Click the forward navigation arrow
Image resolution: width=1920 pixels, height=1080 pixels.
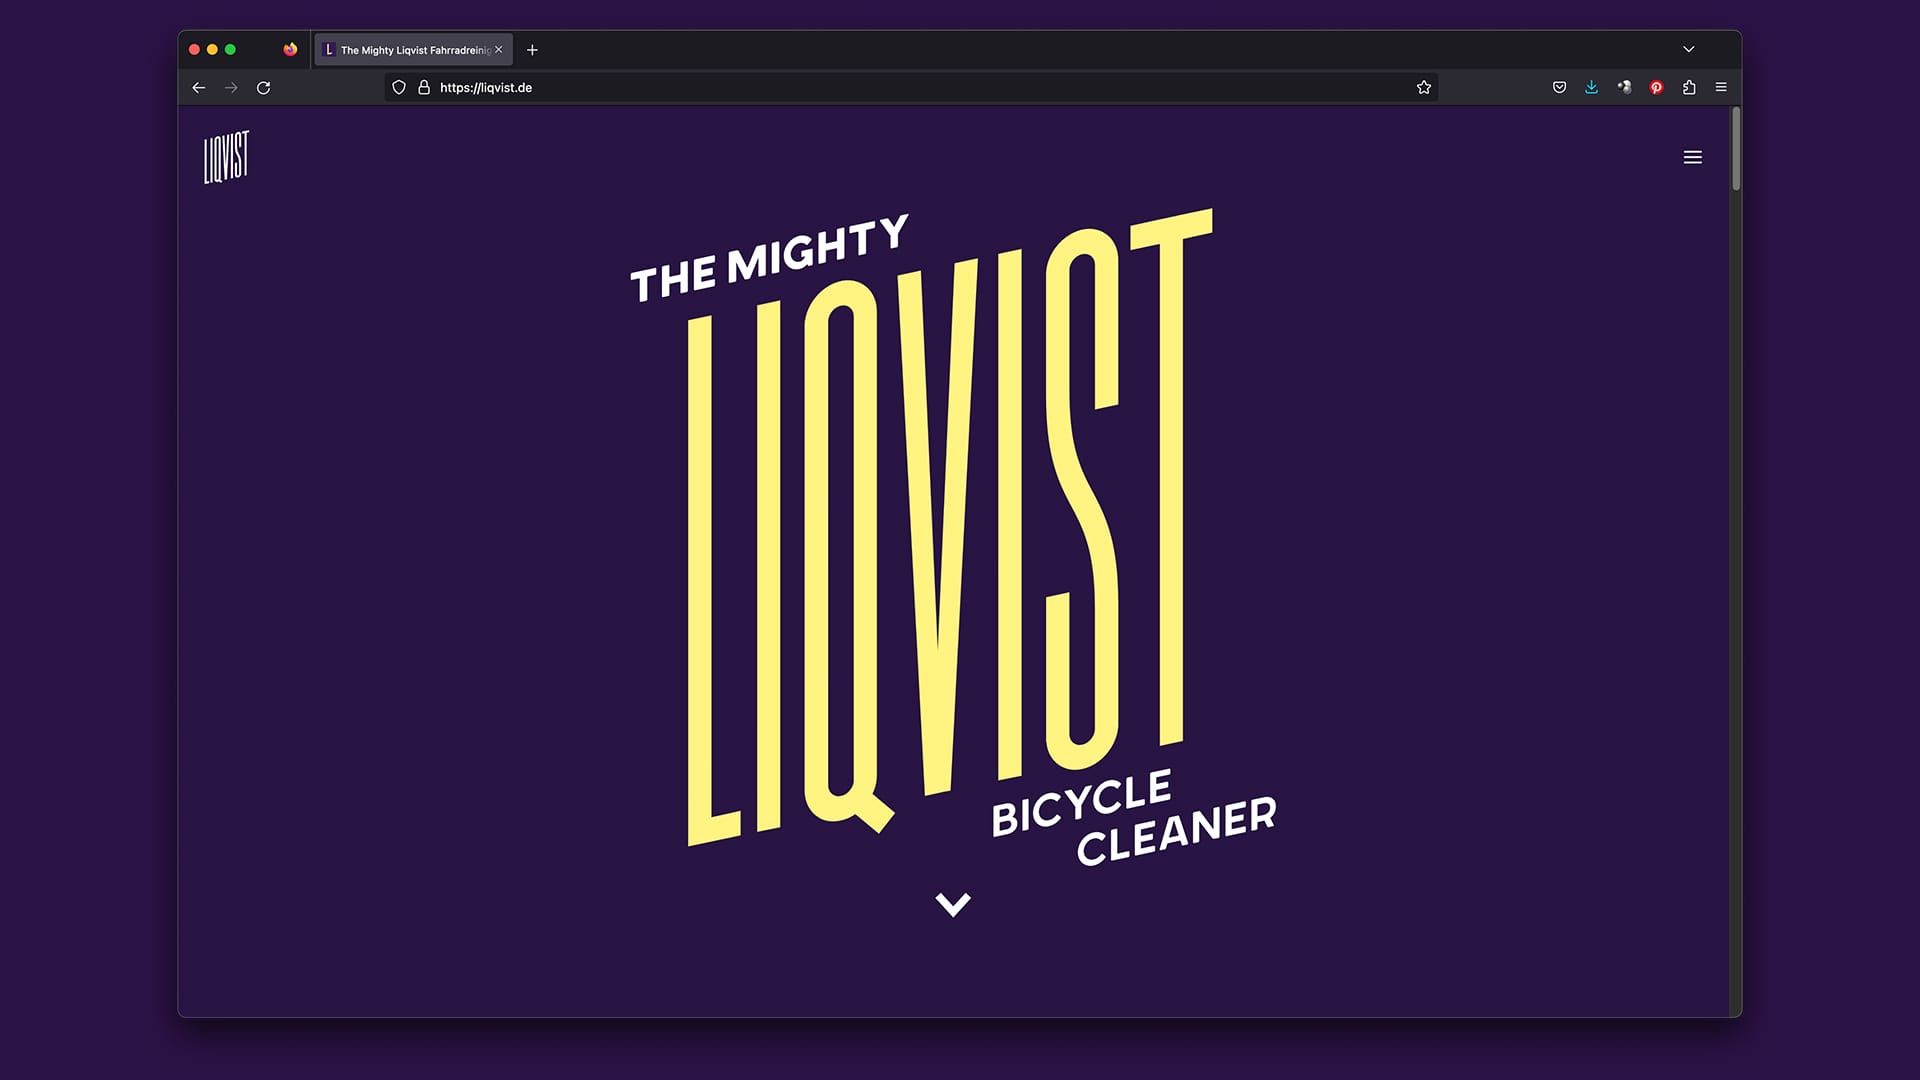pyautogui.click(x=231, y=88)
